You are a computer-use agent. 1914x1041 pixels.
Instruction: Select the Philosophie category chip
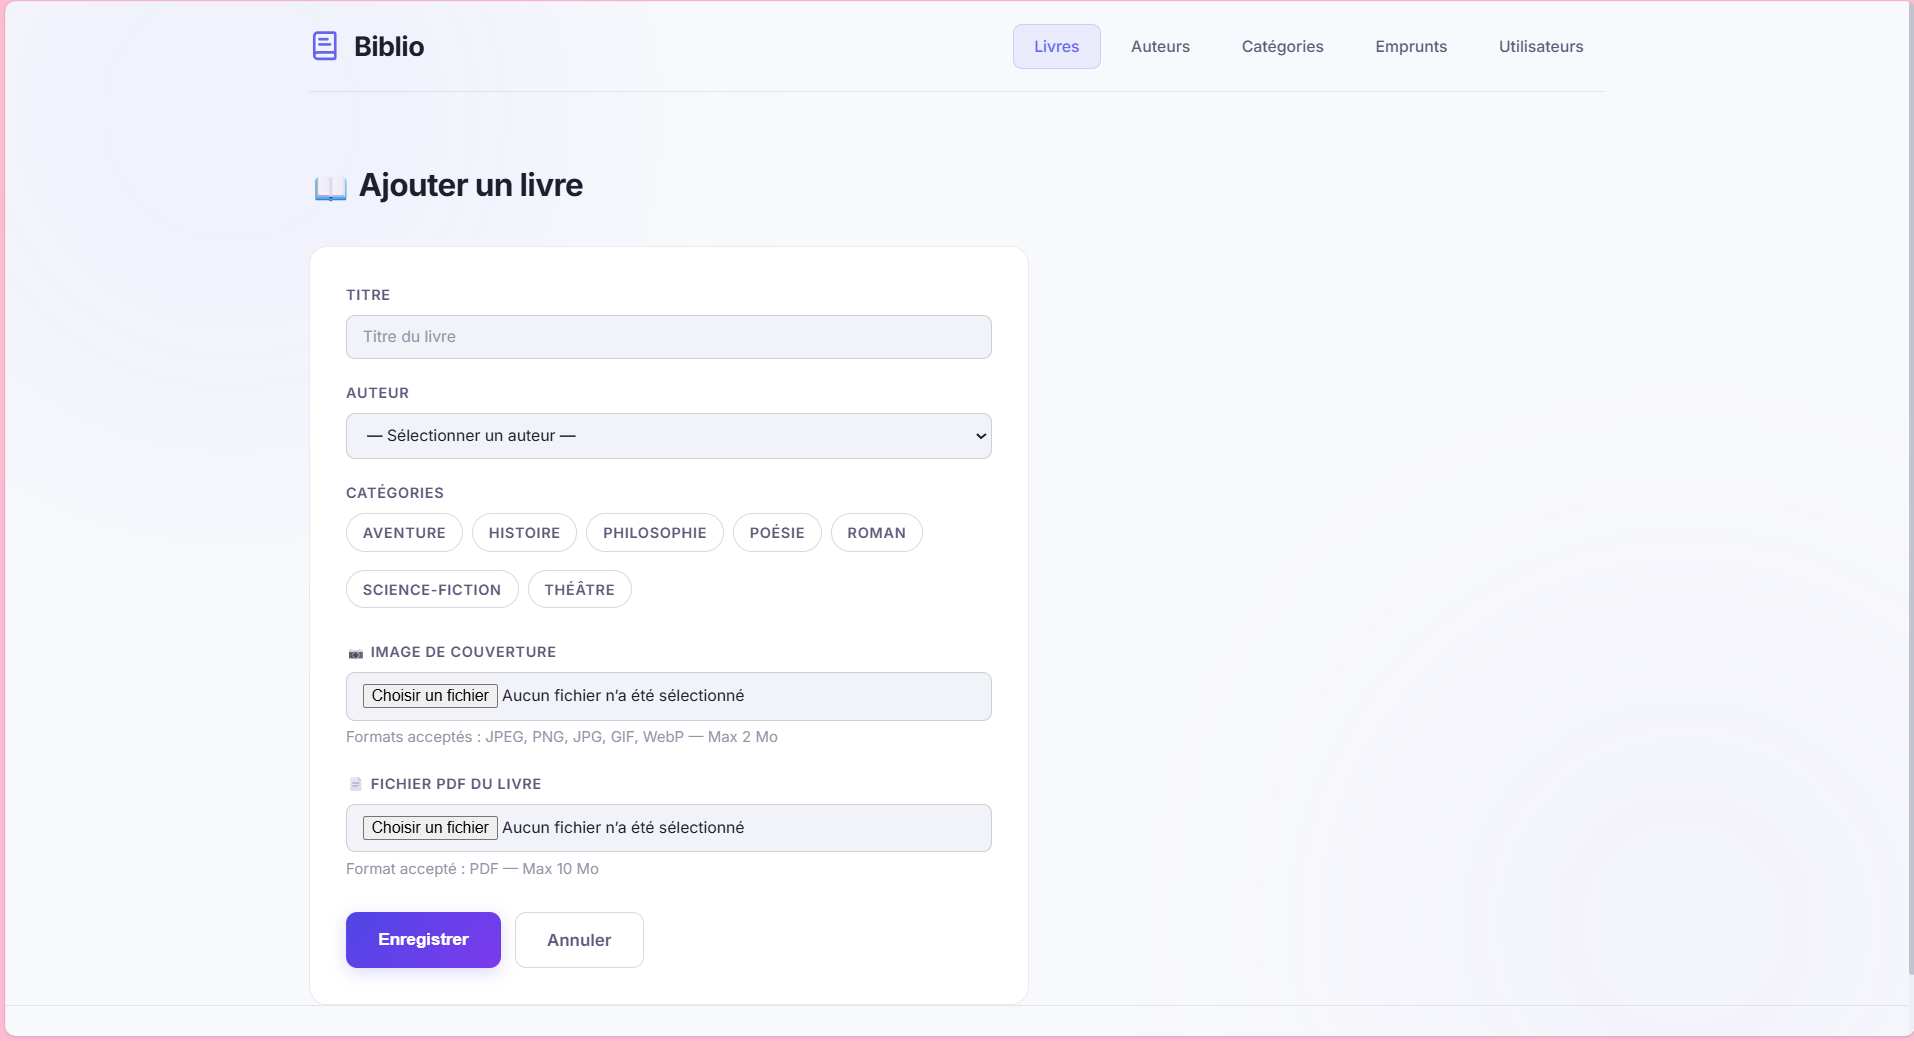(654, 533)
